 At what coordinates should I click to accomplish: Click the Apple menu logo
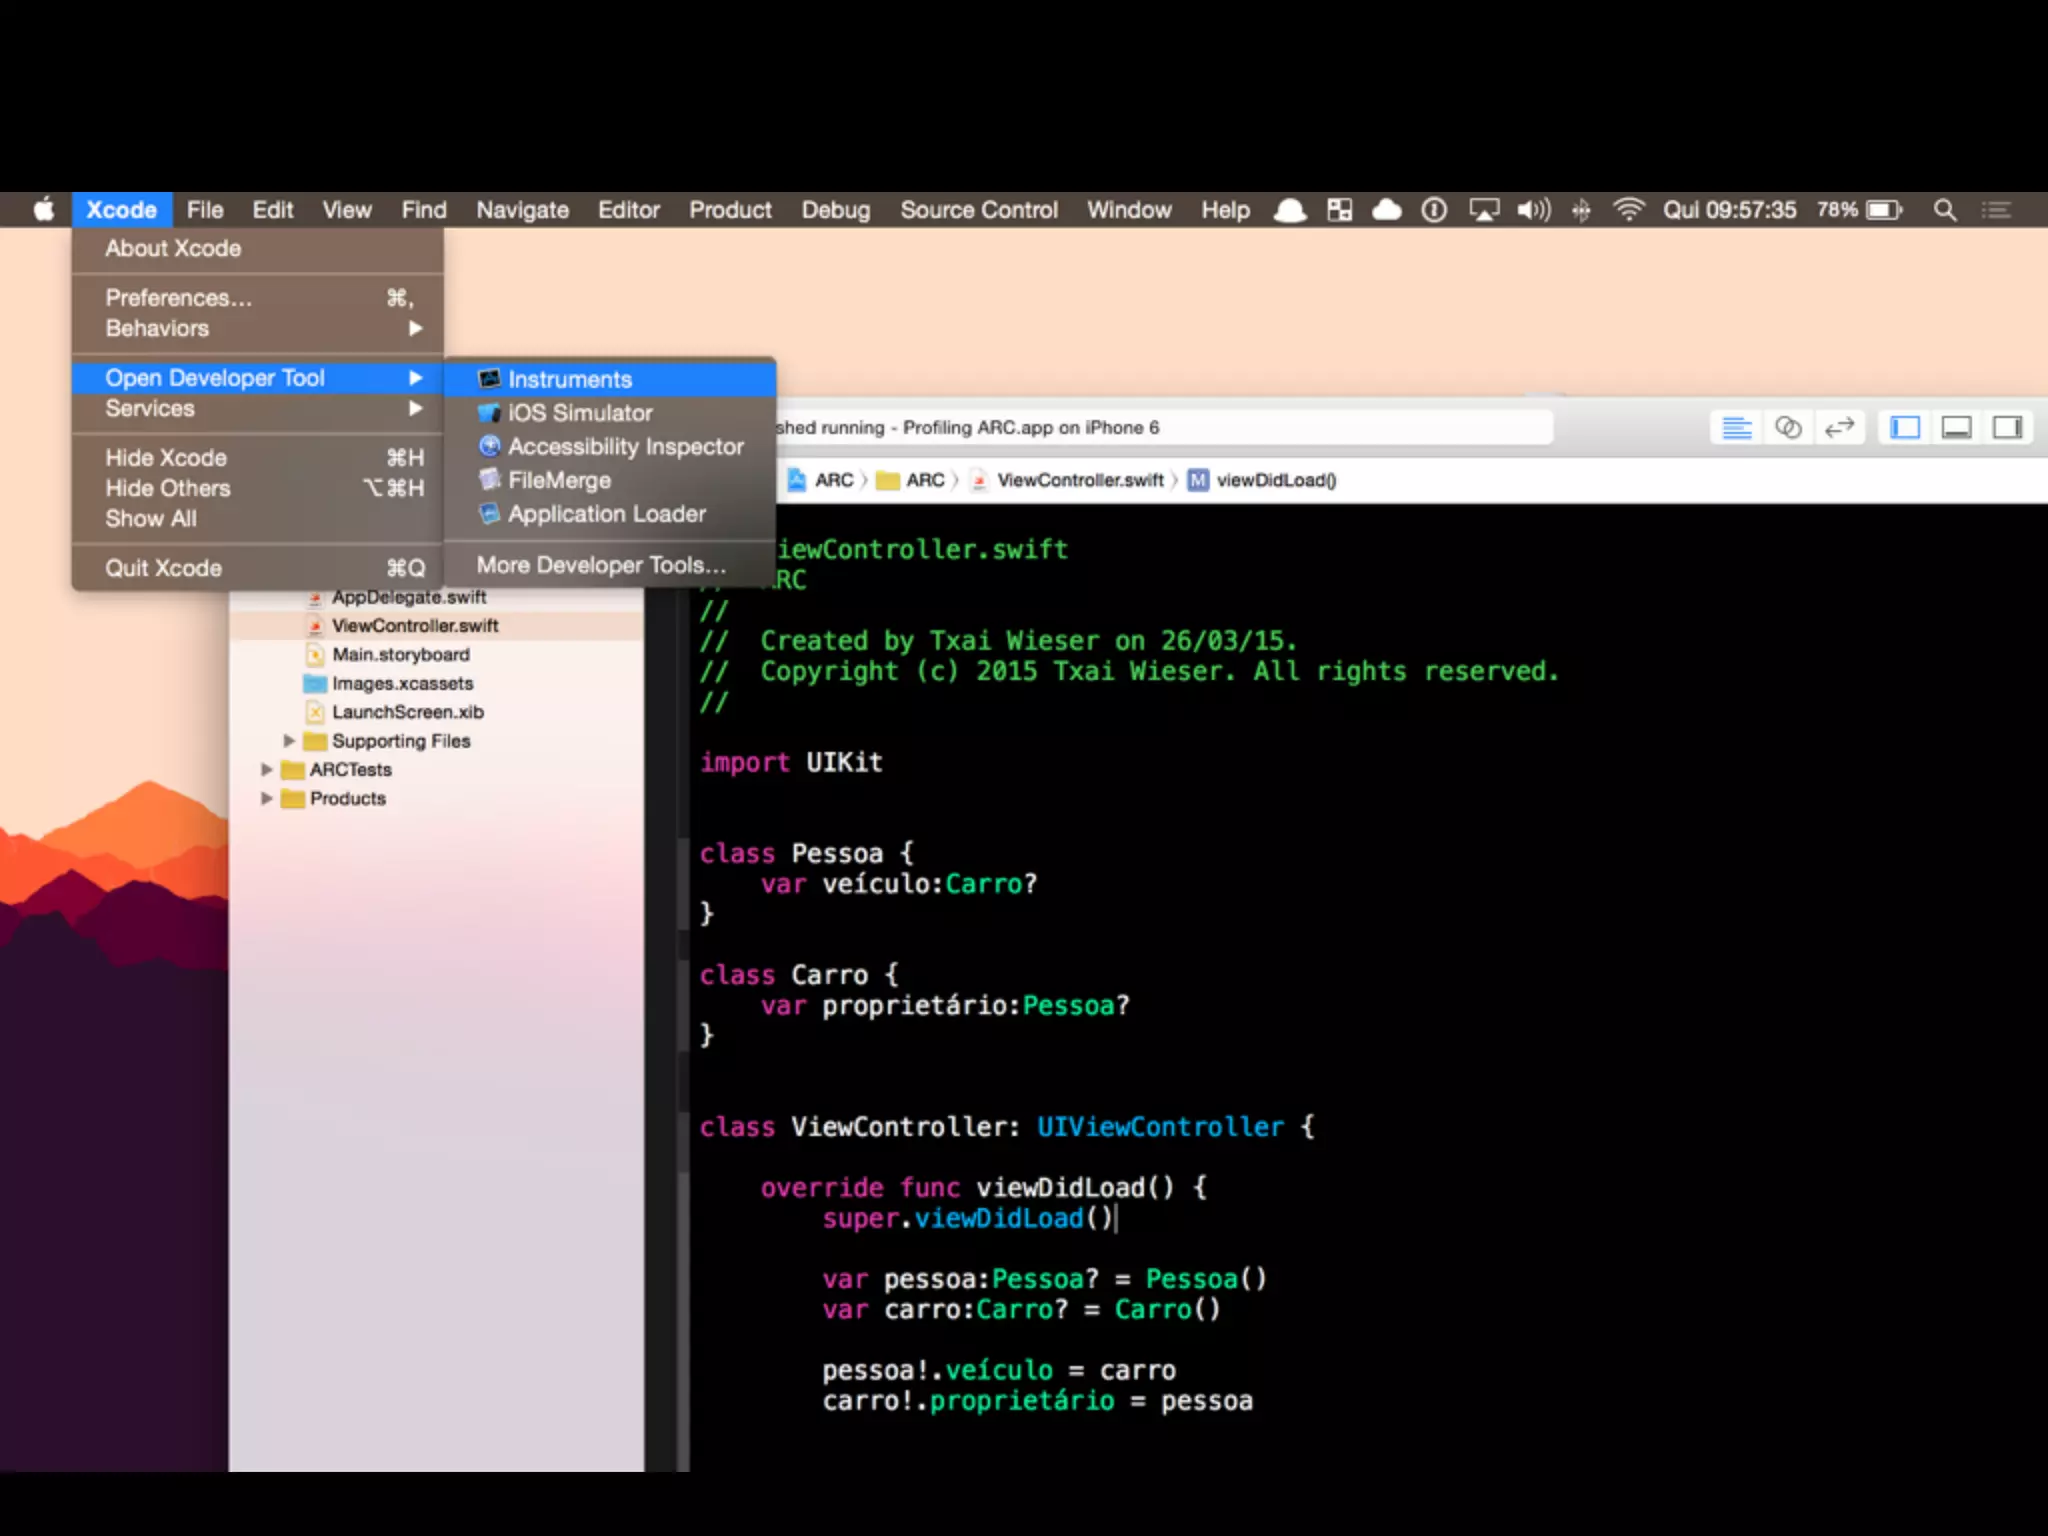tap(44, 210)
